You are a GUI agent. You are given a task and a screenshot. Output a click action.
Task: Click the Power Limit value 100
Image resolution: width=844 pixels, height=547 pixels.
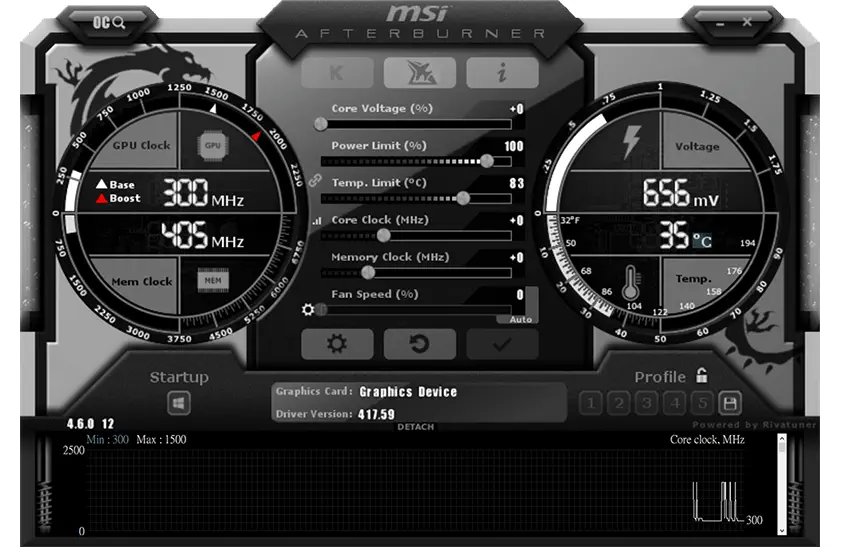click(514, 146)
